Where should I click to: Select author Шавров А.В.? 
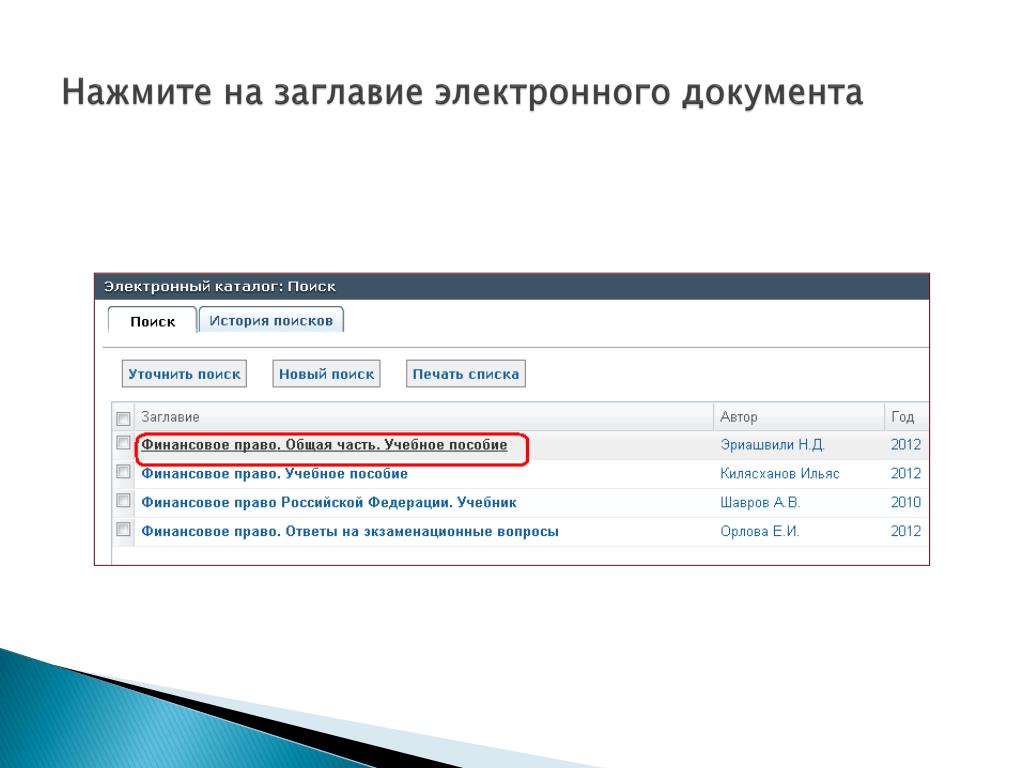pos(760,502)
